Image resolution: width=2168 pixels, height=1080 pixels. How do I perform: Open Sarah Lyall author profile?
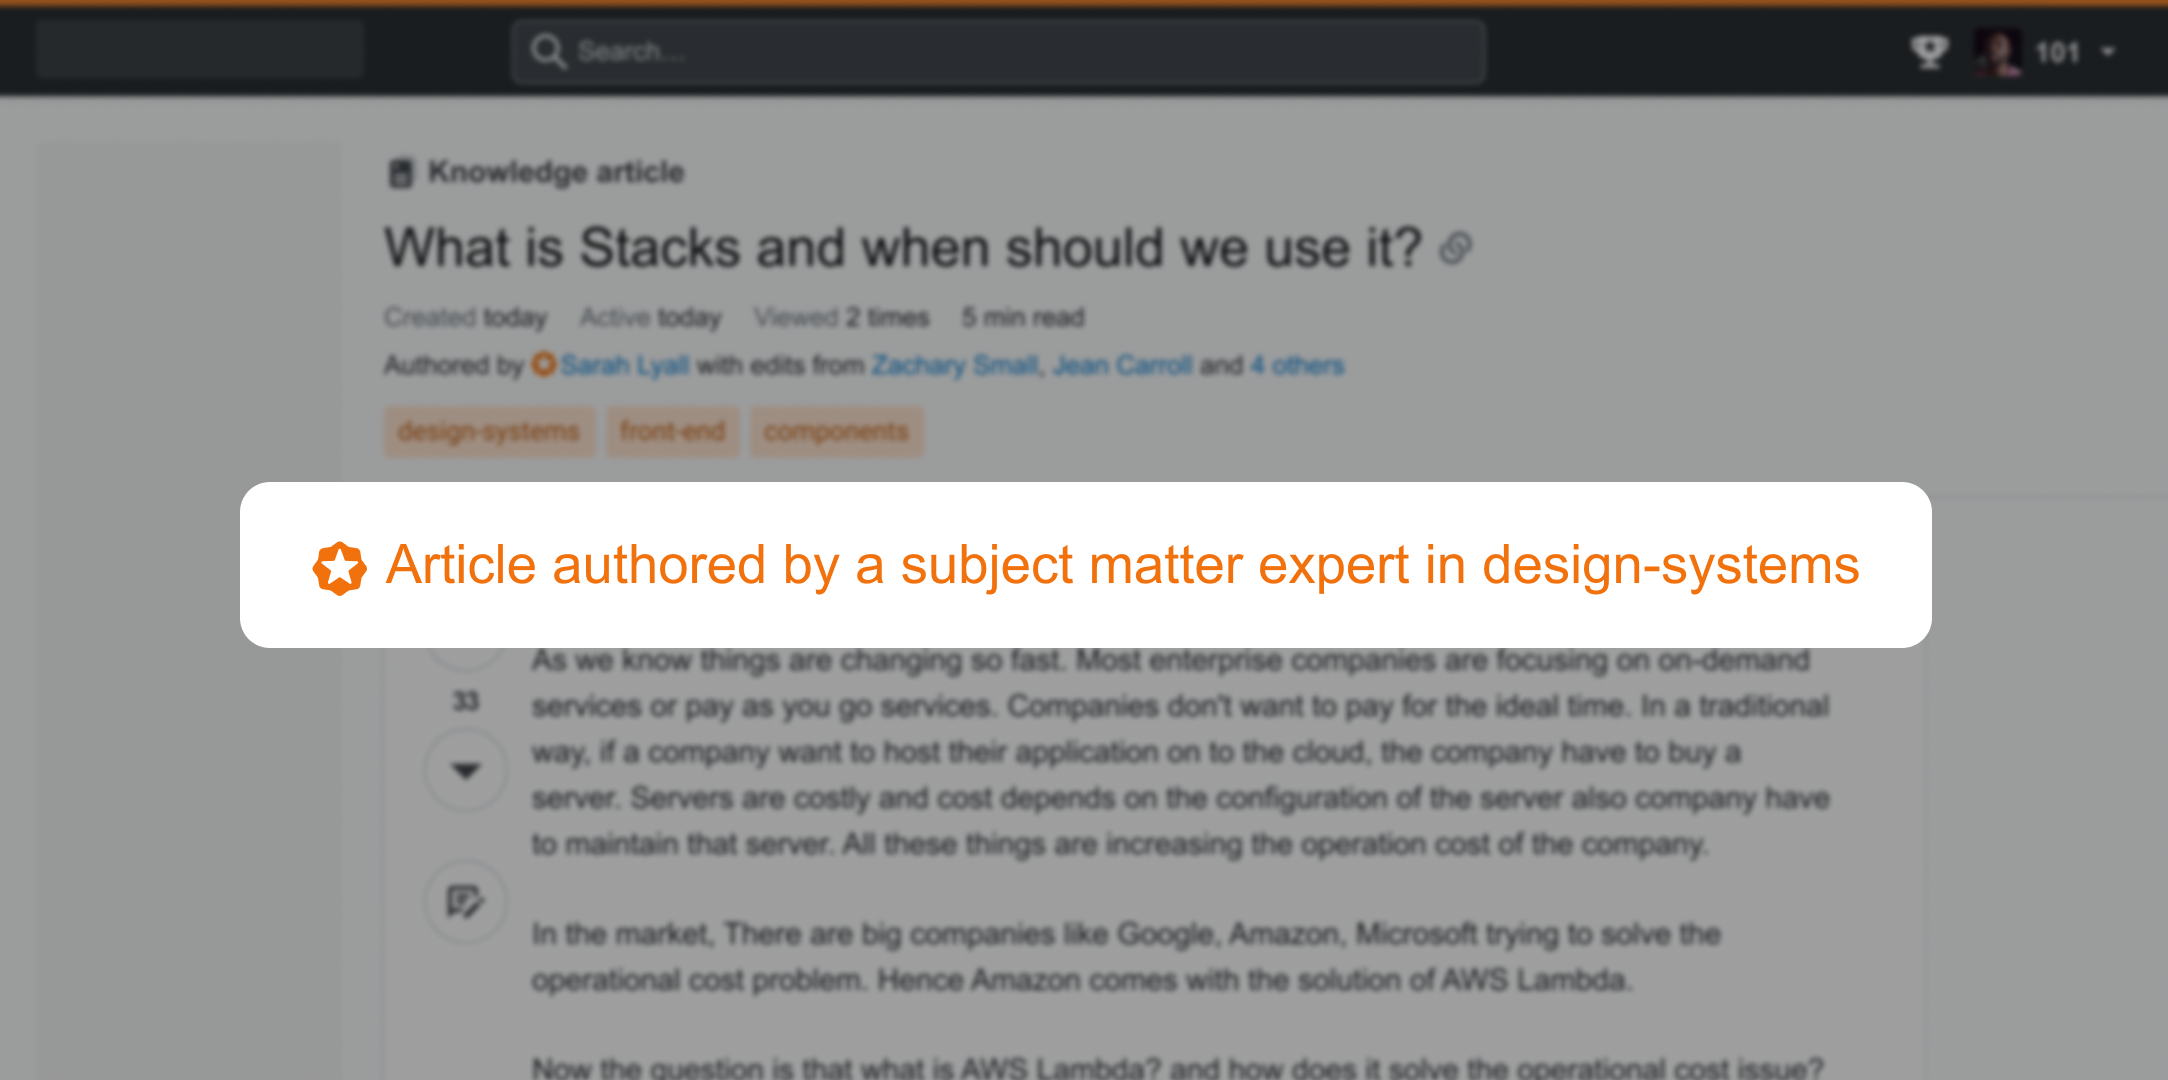(625, 365)
